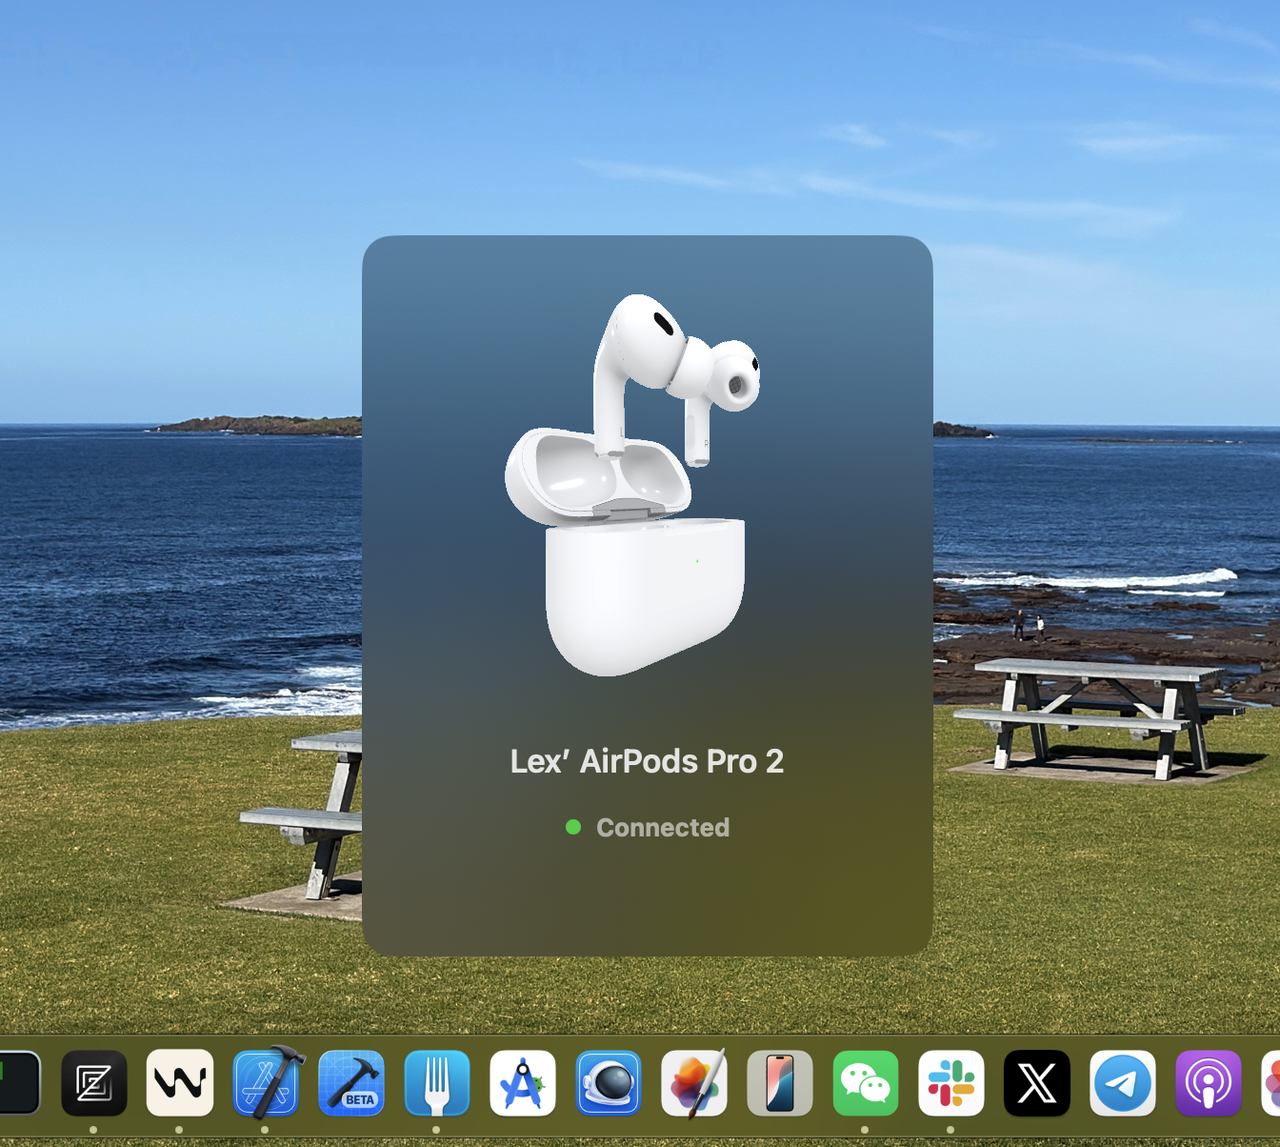The width and height of the screenshot is (1280, 1147).
Task: Open WeChat from the dock
Action: tap(865, 1083)
